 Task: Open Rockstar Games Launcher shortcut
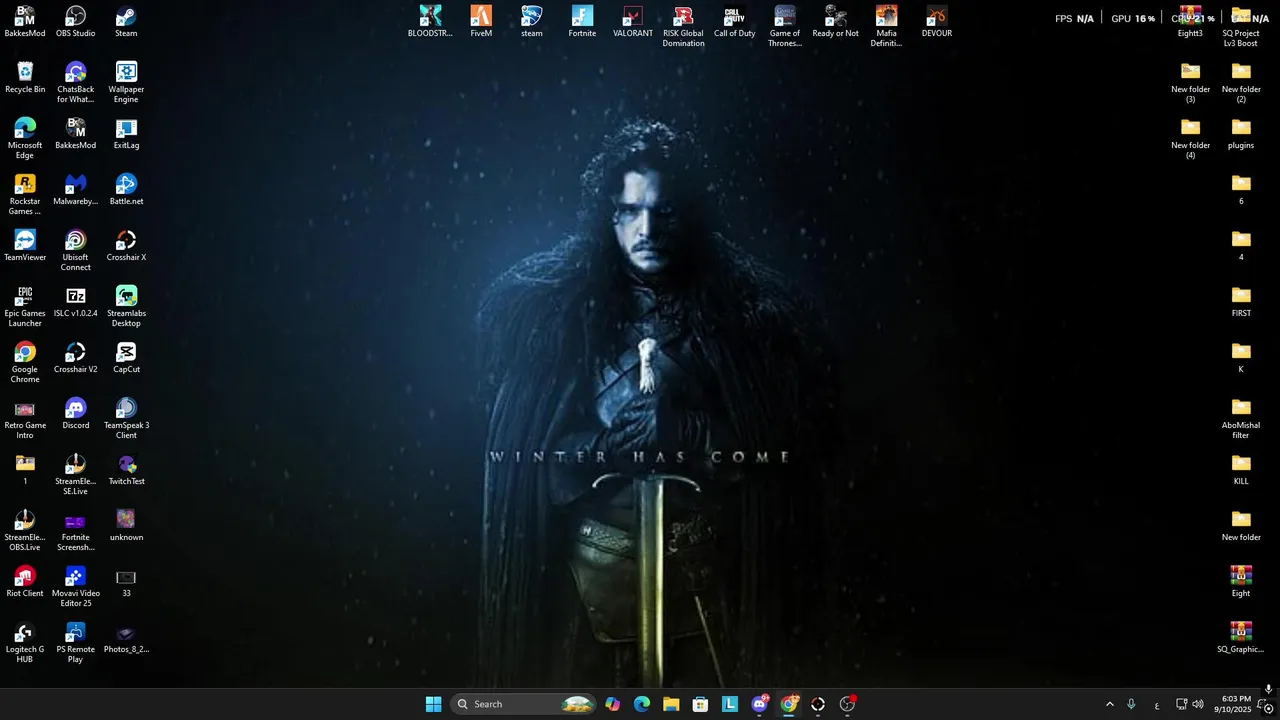pos(25,195)
